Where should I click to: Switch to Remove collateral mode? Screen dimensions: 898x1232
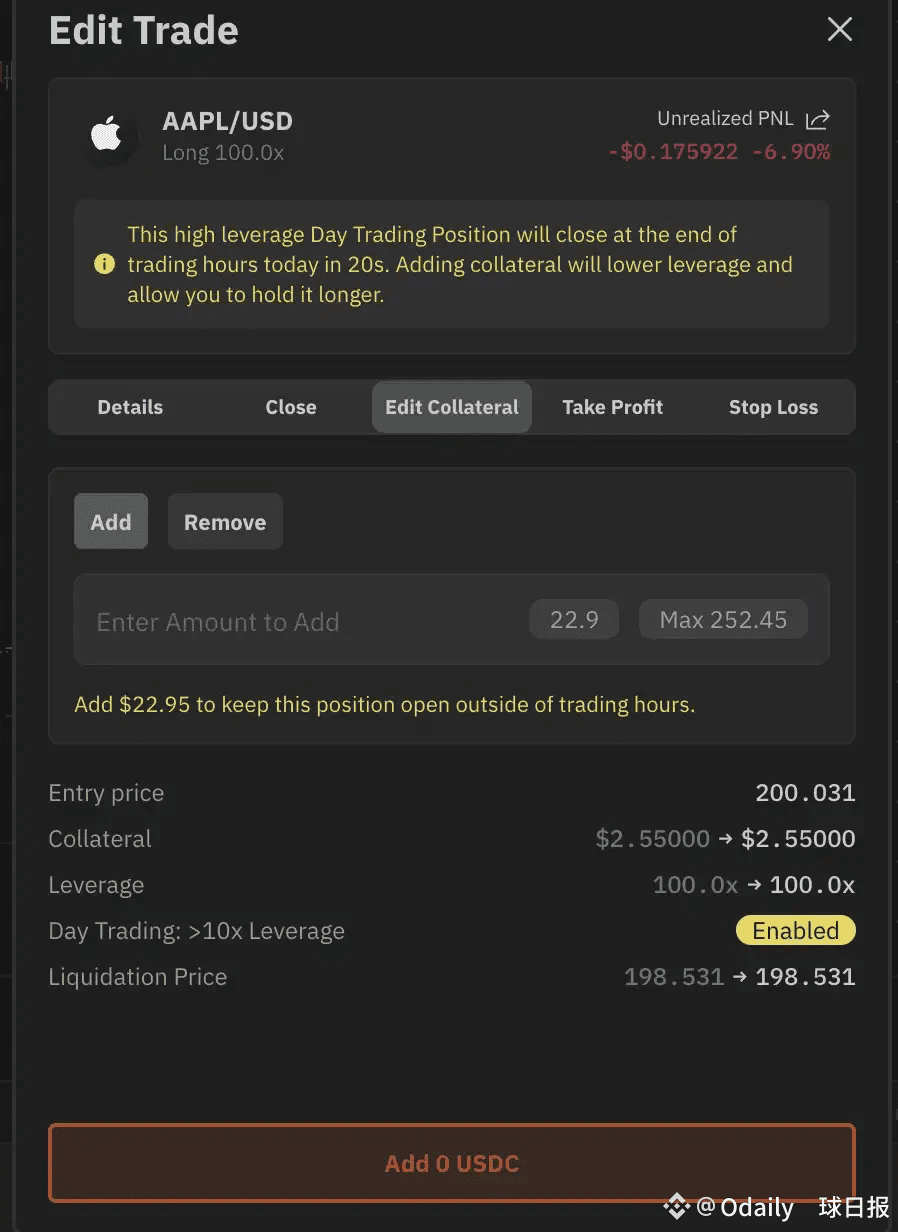point(225,522)
